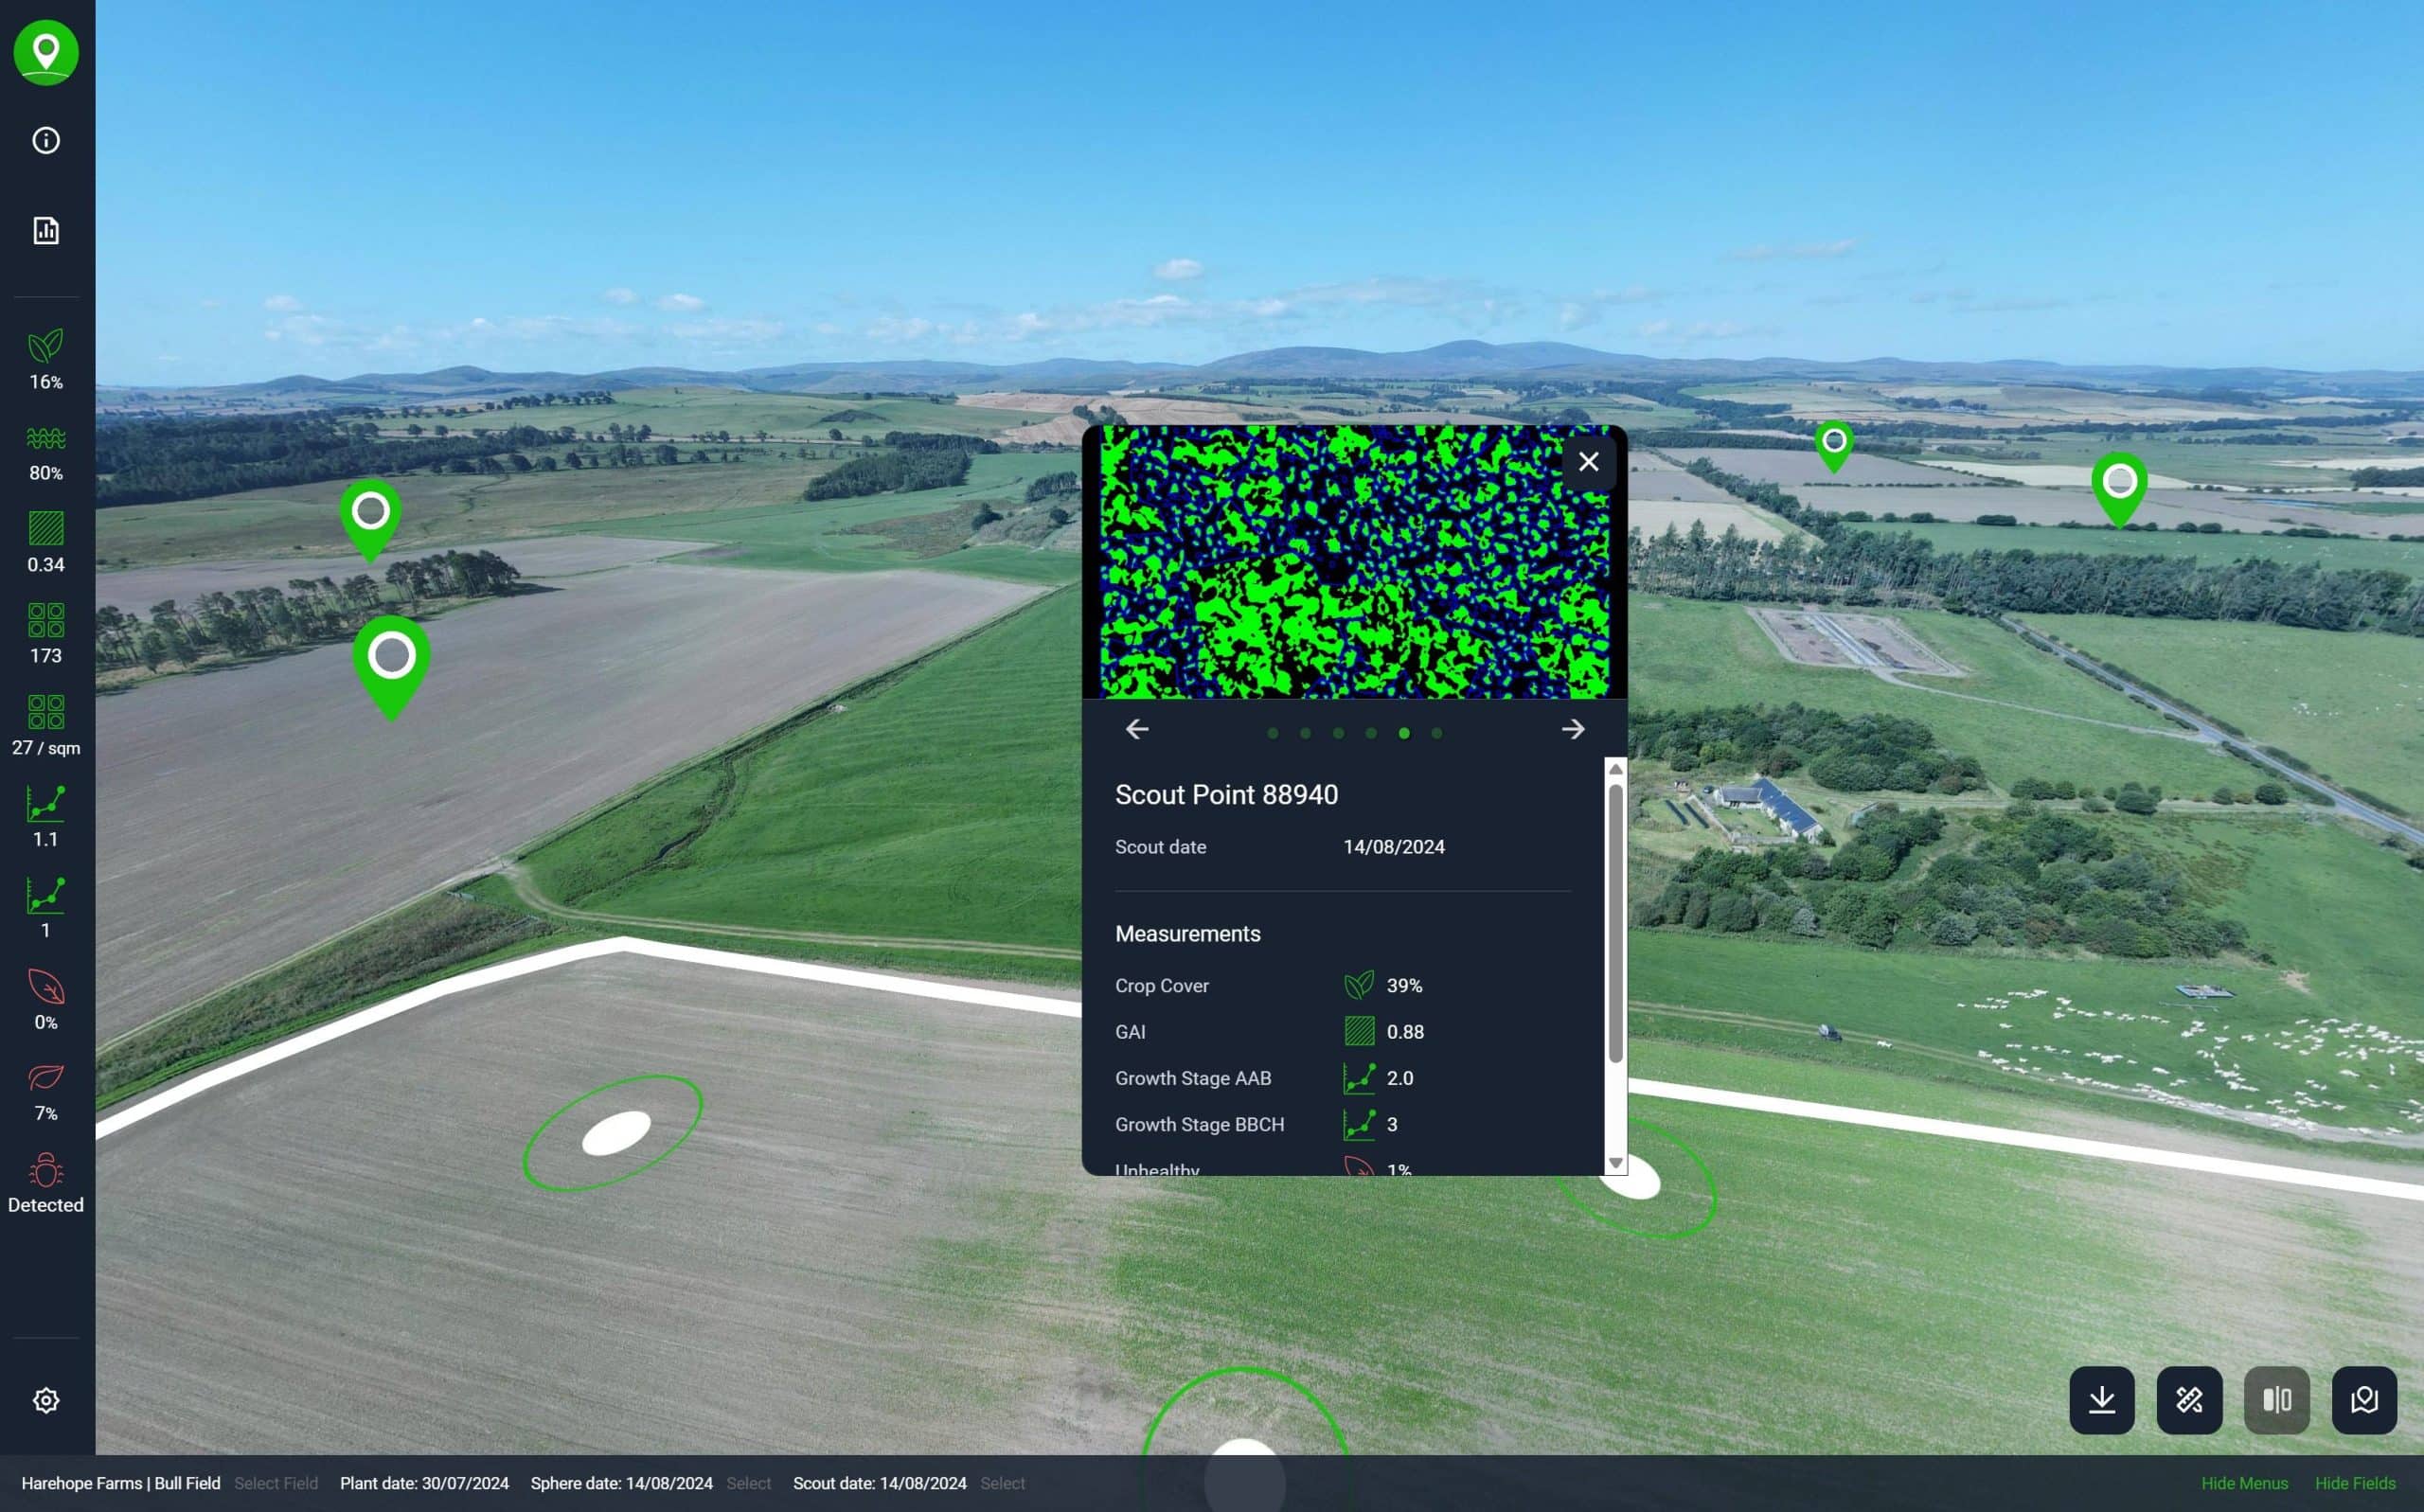The image size is (2424, 1512).
Task: Activate the measure ruler tool
Action: pos(2189,1400)
